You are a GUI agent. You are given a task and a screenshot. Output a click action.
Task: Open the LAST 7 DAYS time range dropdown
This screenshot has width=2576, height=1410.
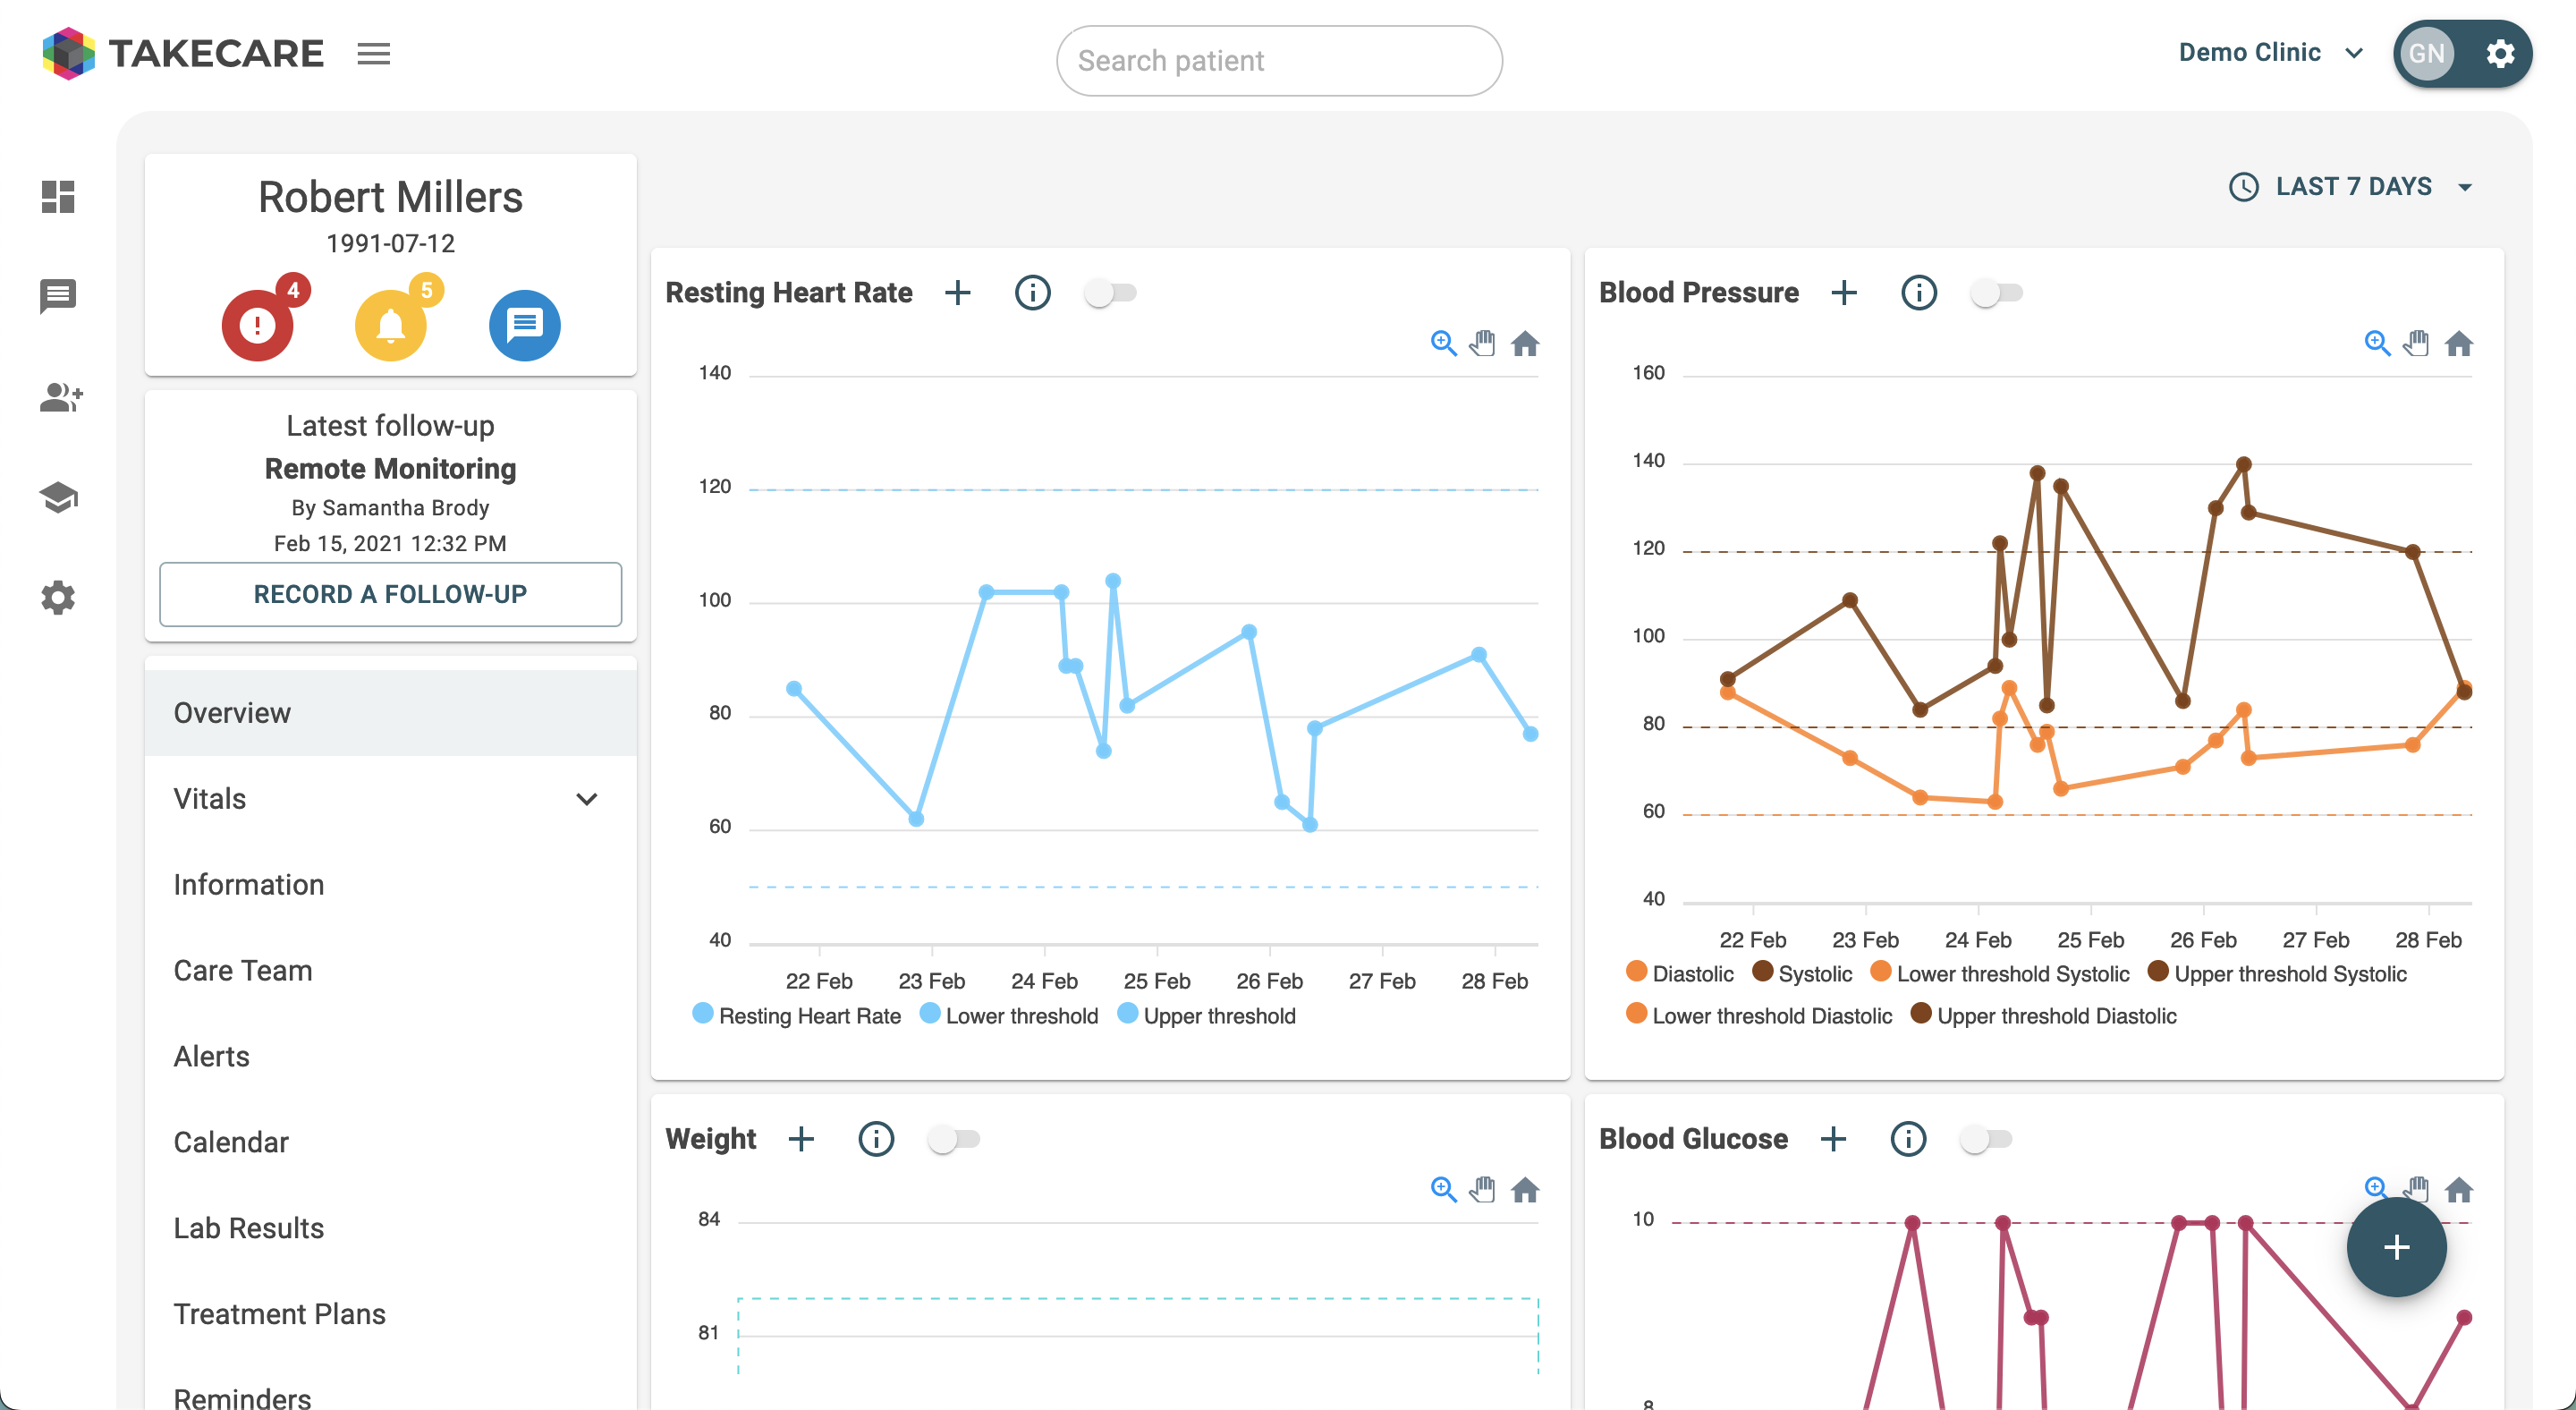point(2352,186)
